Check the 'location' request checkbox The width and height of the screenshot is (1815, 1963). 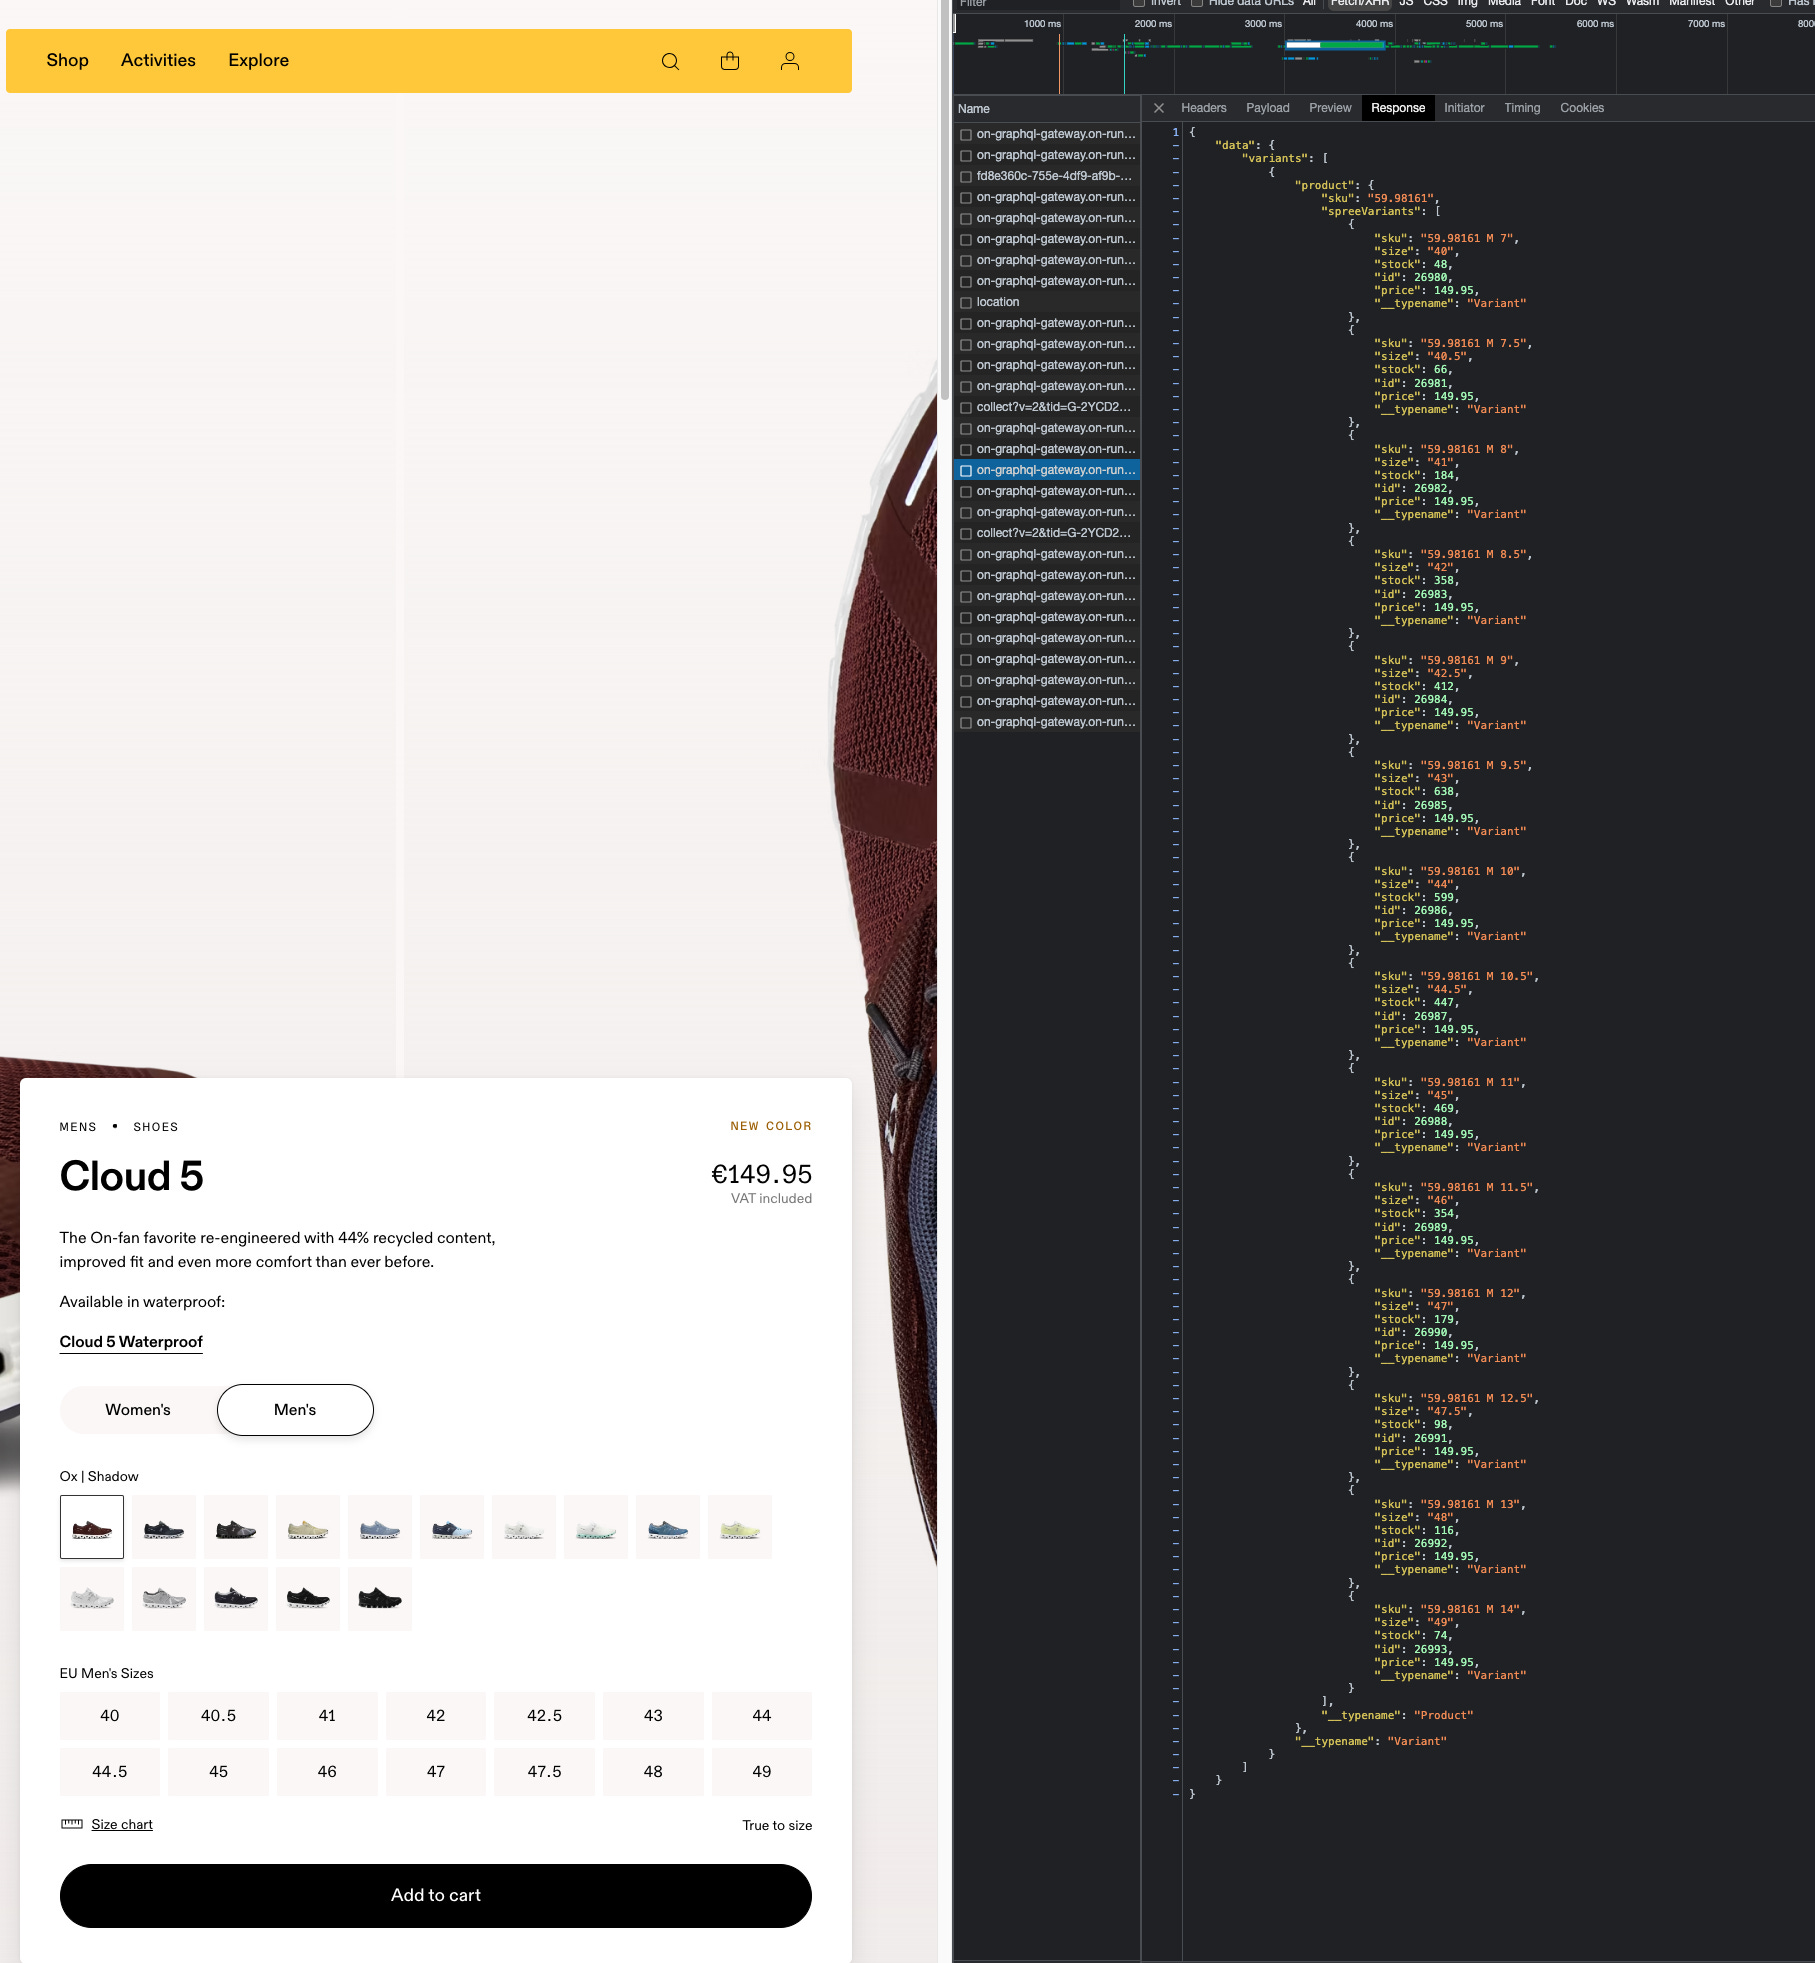pos(966,302)
